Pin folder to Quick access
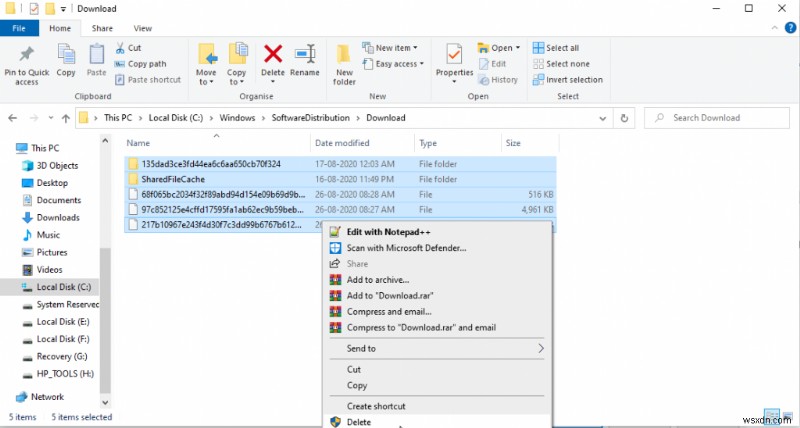 tap(27, 65)
